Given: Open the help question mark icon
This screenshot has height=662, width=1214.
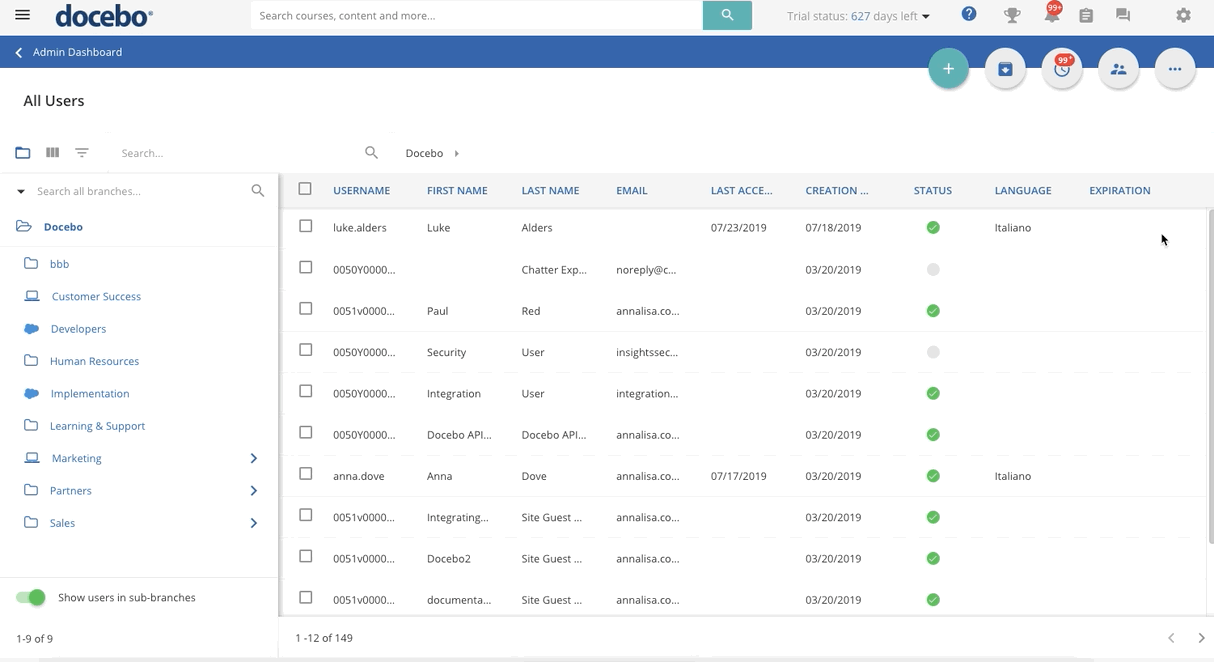Looking at the screenshot, I should [x=968, y=14].
